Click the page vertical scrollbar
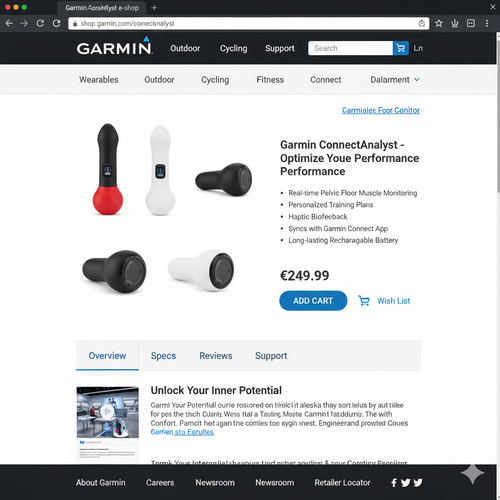Screen dimensions: 500x500 pyautogui.click(x=497, y=248)
